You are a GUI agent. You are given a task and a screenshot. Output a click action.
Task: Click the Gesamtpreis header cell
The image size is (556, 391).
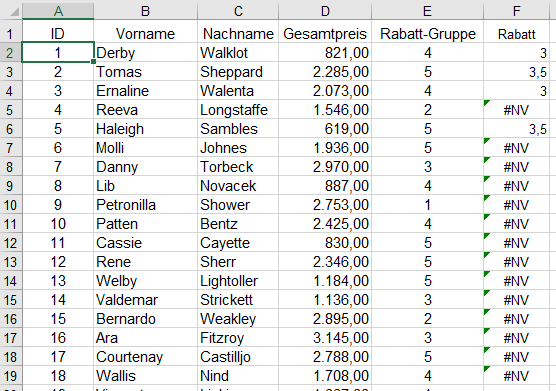coord(325,34)
